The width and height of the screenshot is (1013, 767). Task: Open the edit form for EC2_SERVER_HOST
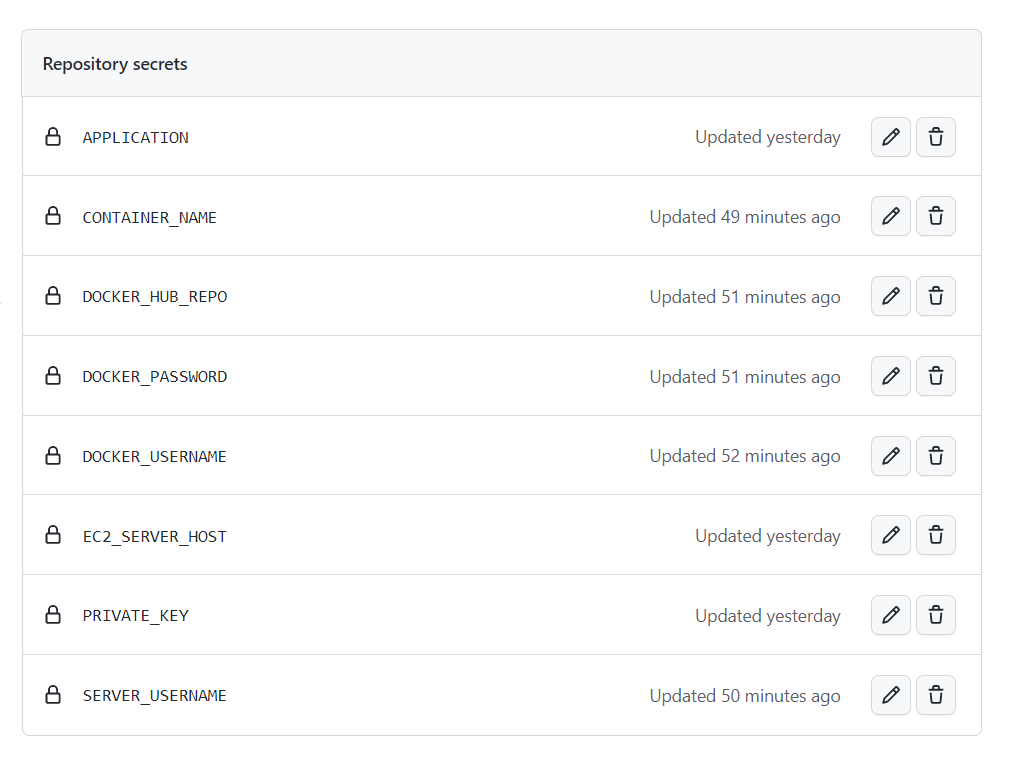pyautogui.click(x=890, y=535)
